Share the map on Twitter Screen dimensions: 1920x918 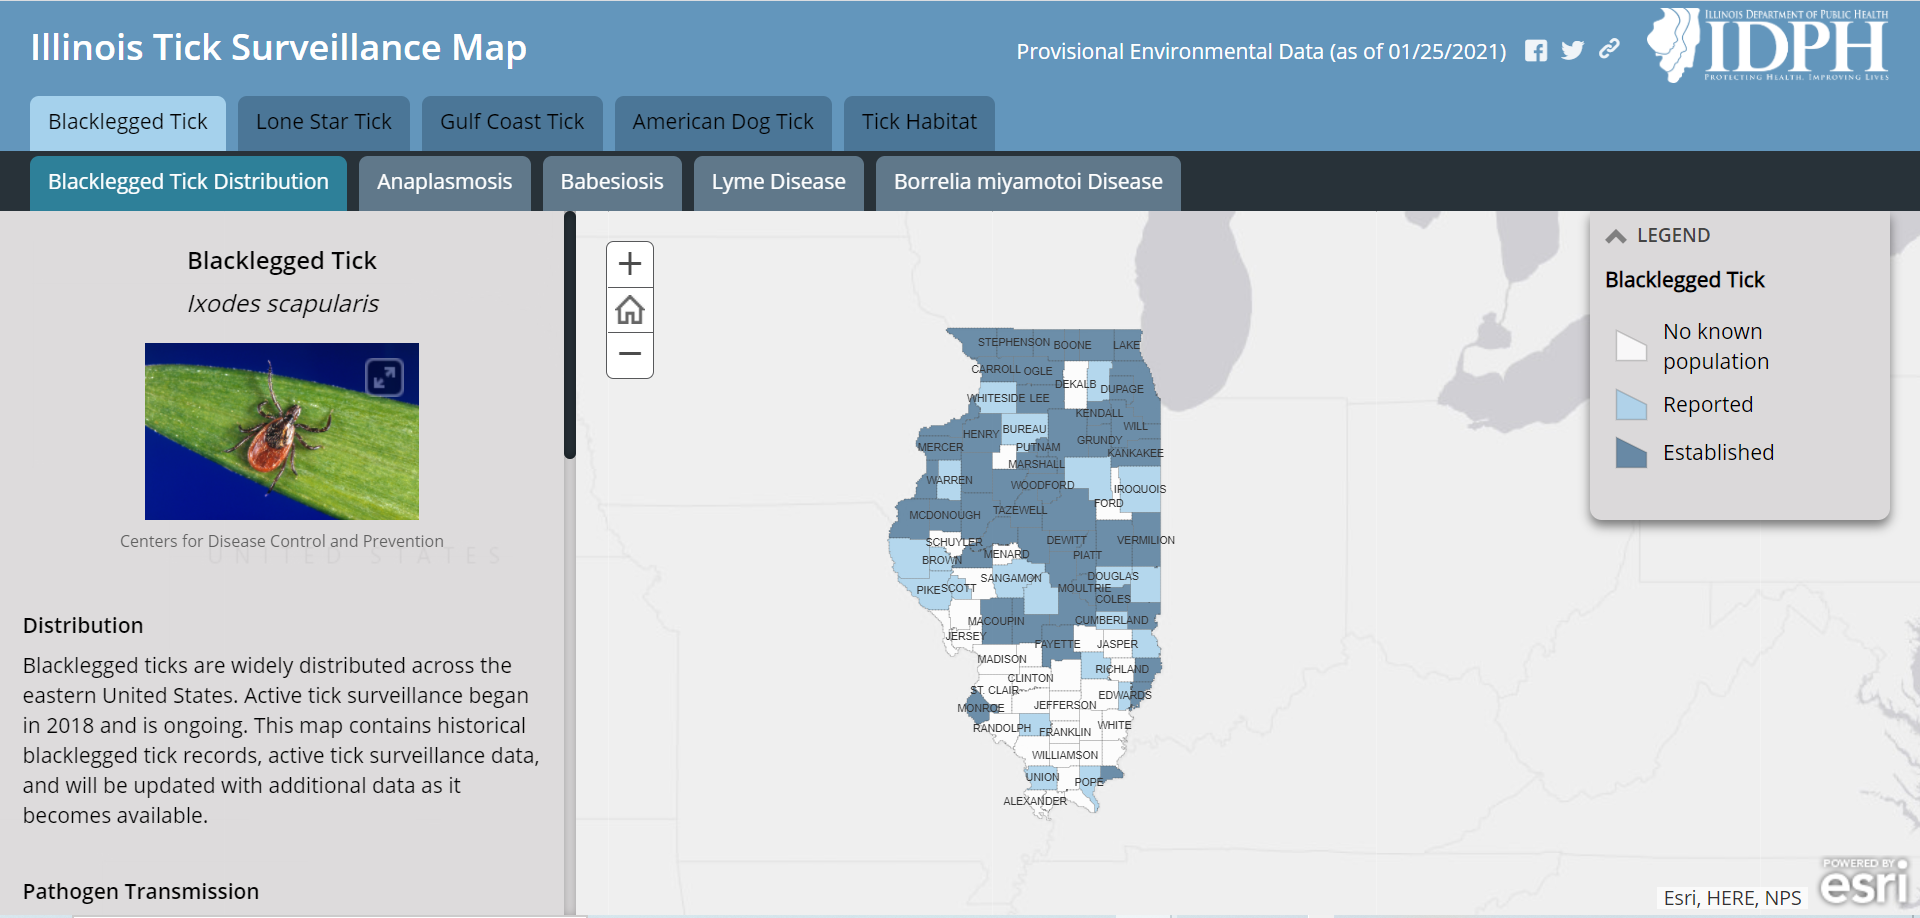point(1573,51)
